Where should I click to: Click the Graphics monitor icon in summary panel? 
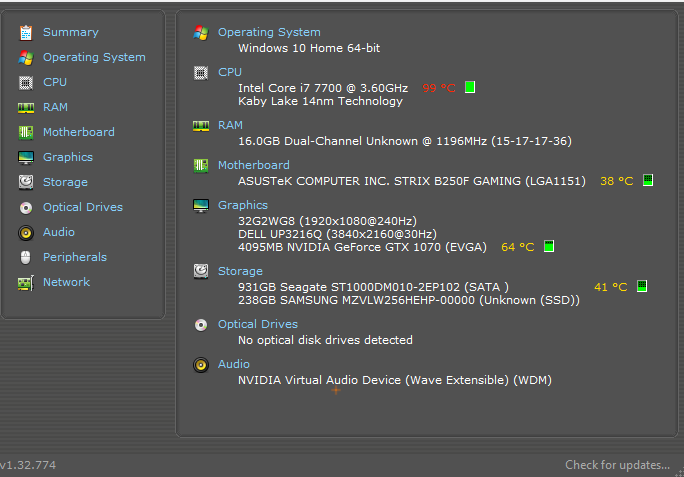201,206
